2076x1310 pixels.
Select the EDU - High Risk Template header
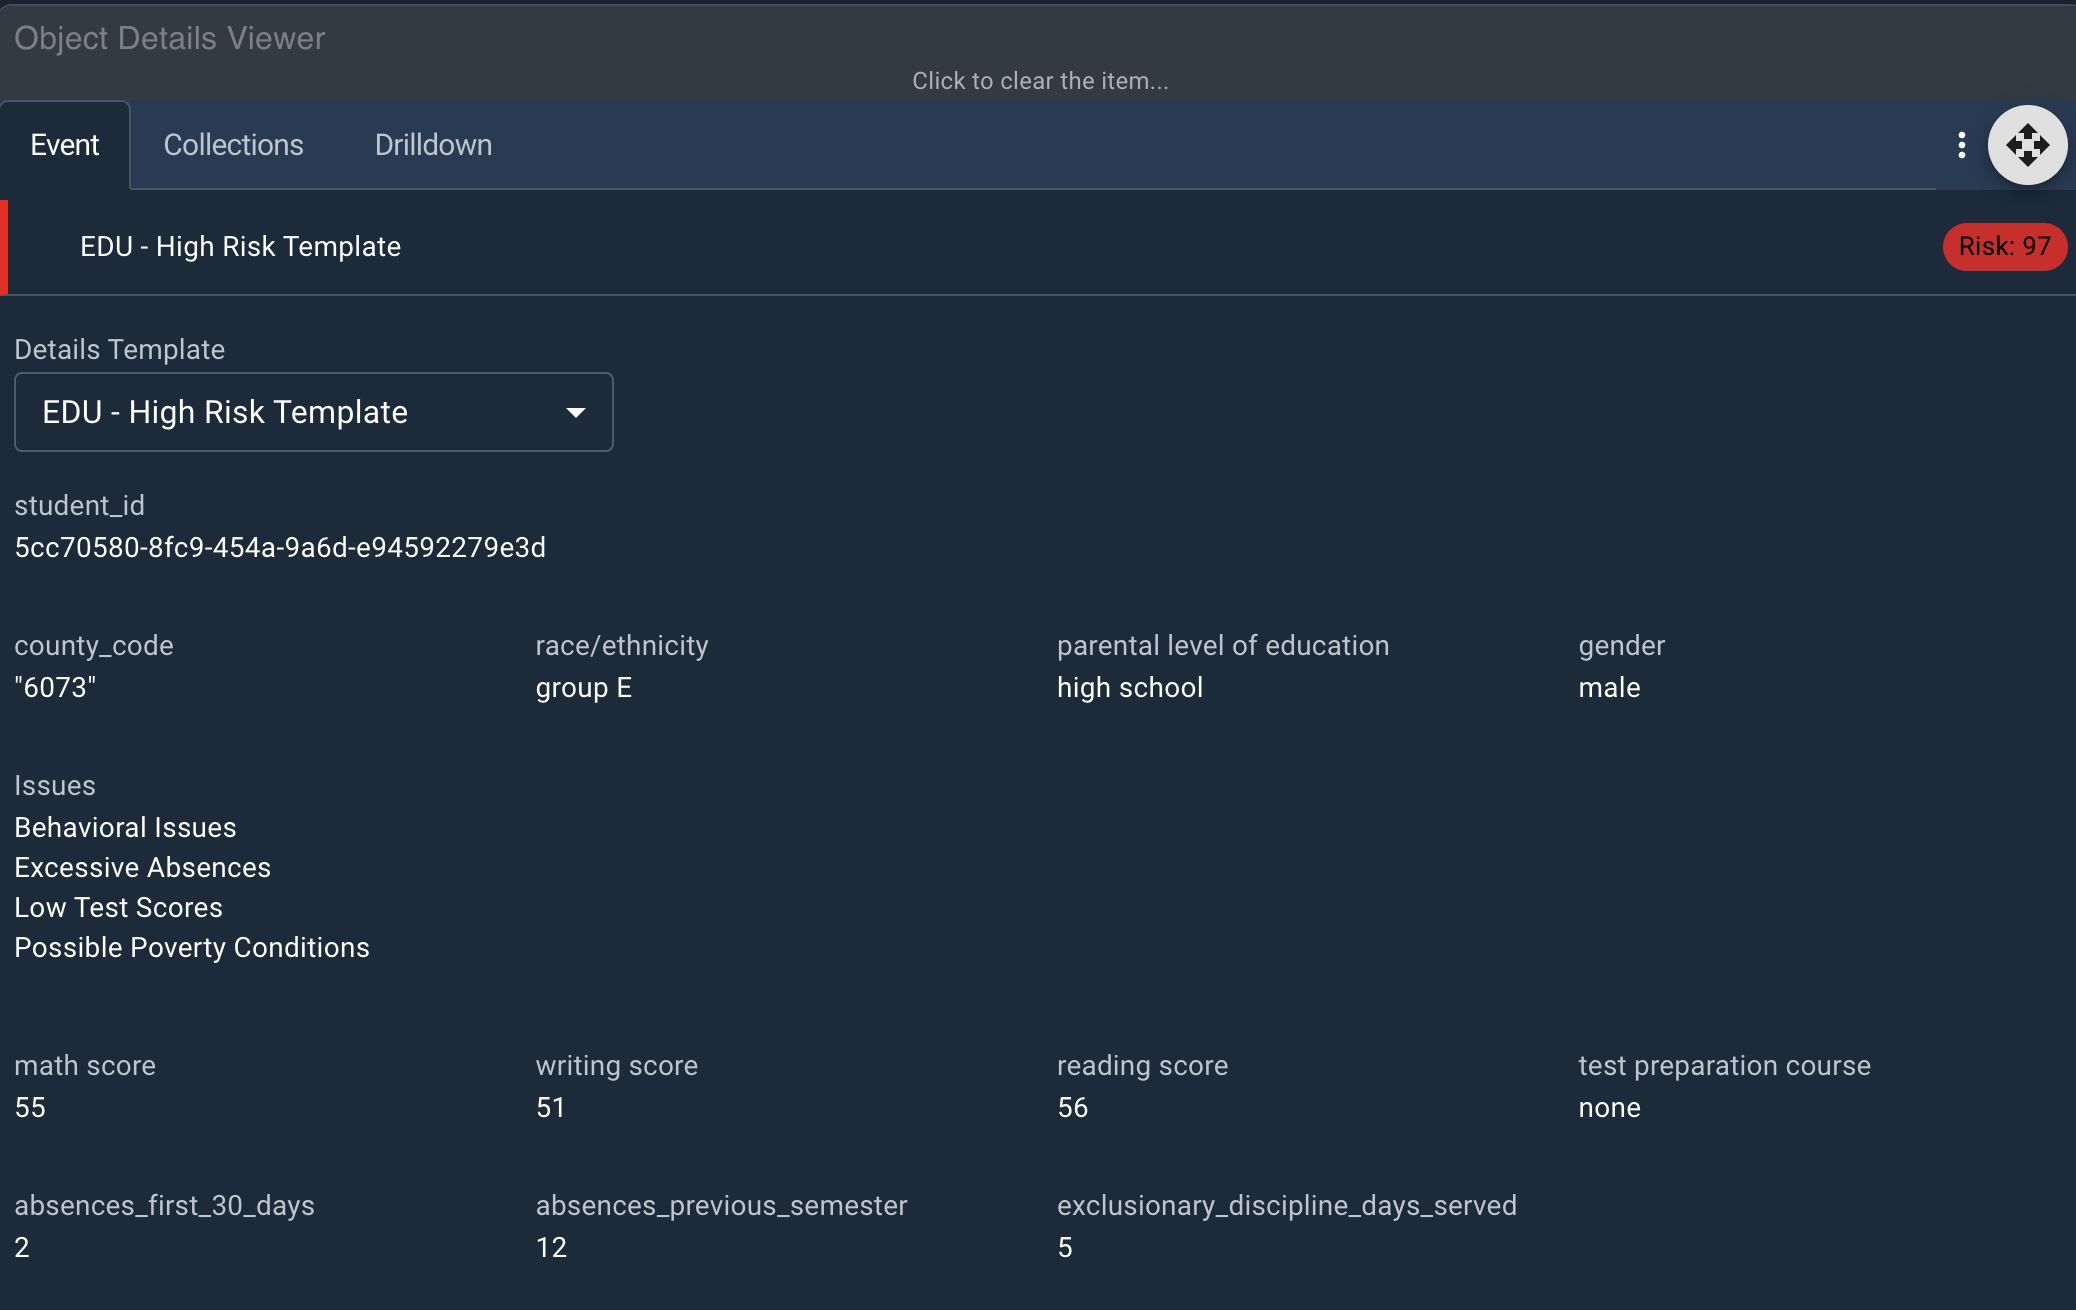click(x=241, y=246)
